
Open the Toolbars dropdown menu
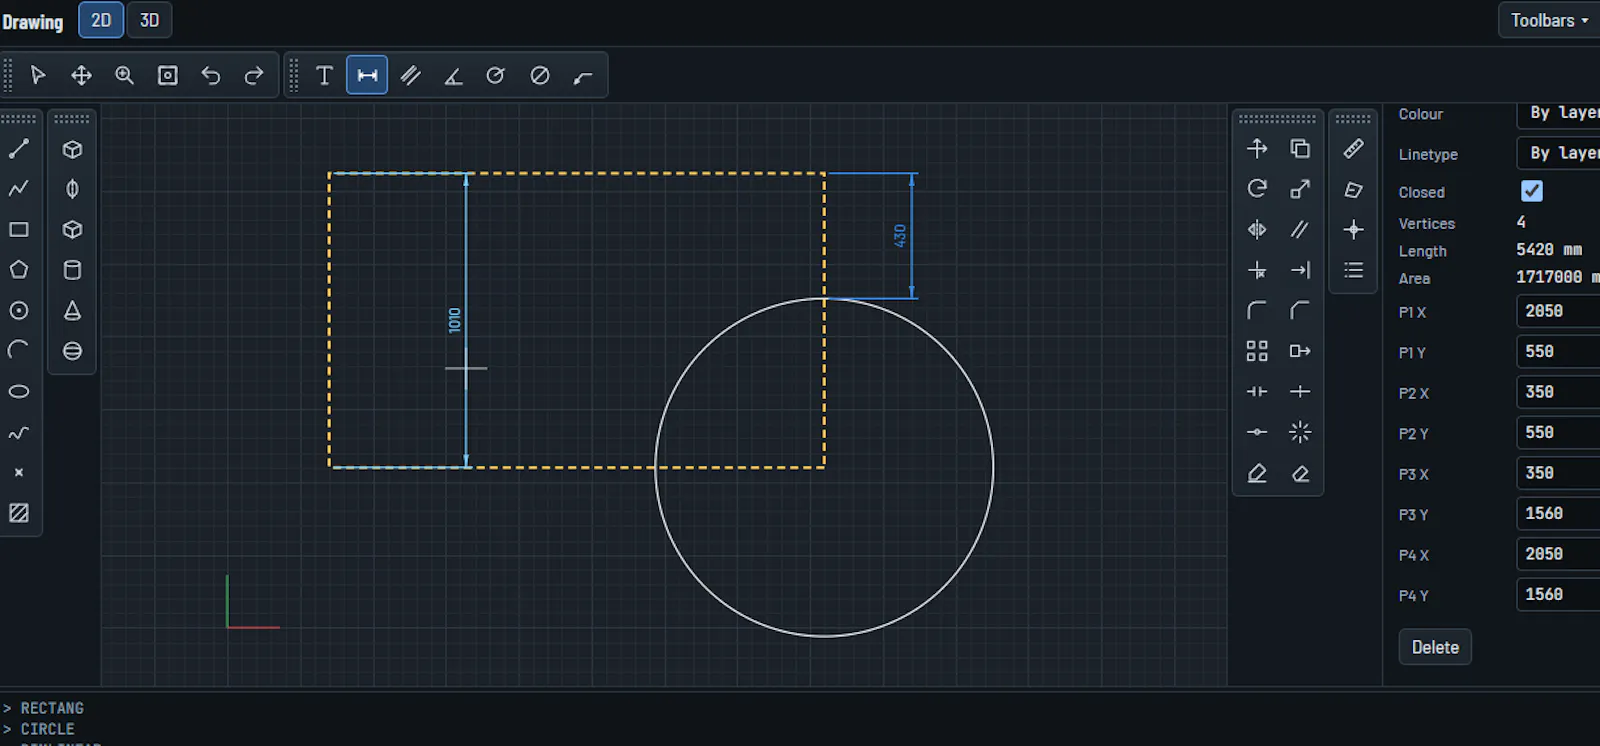click(x=1549, y=20)
